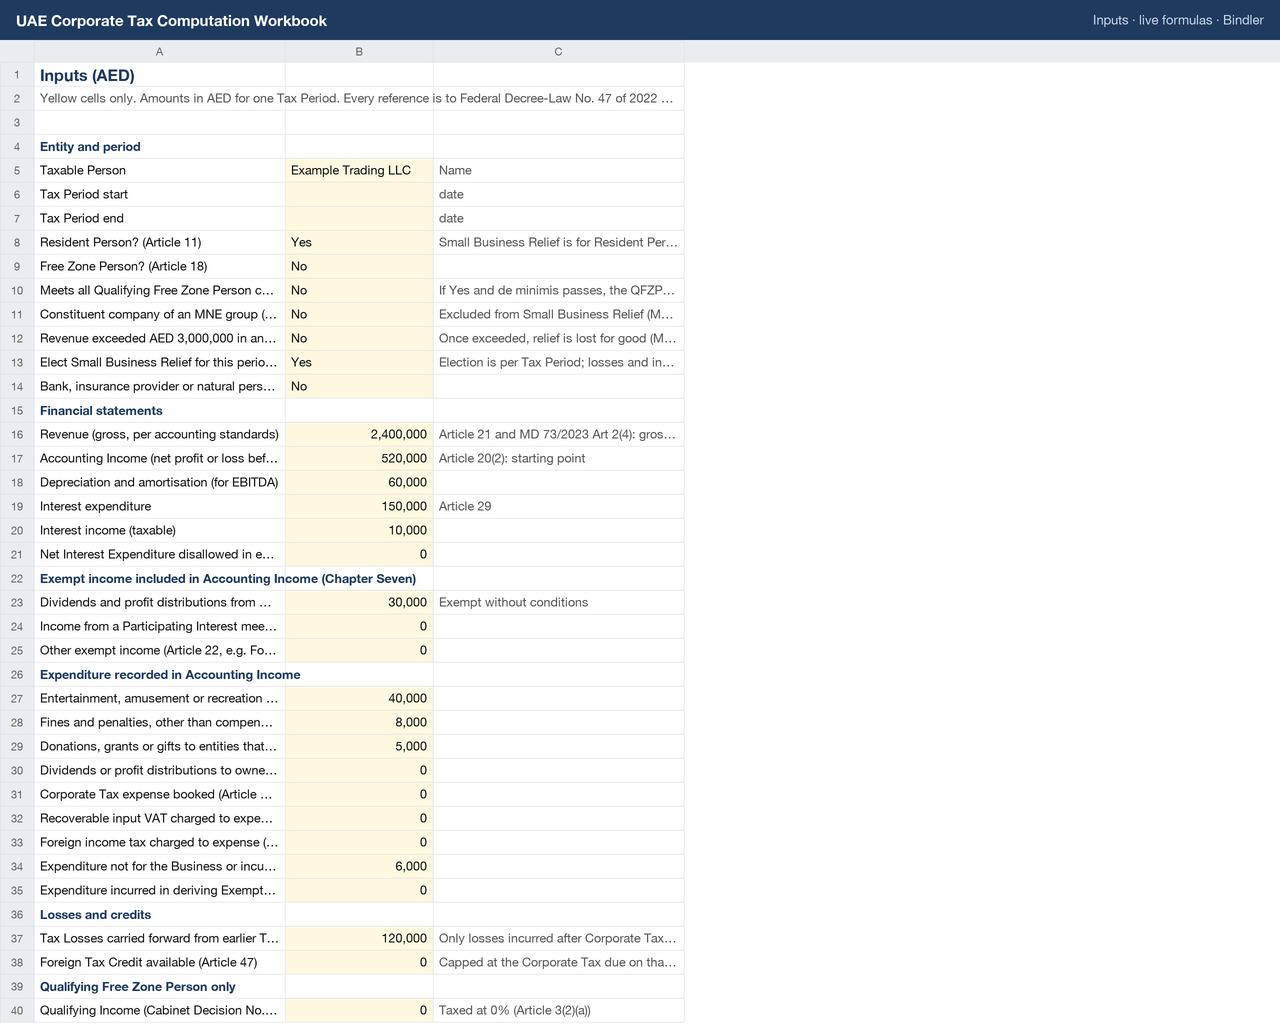
Task: Click the 'Expenditure recorded in Accounting Income' heading
Action: pyautogui.click(x=170, y=674)
